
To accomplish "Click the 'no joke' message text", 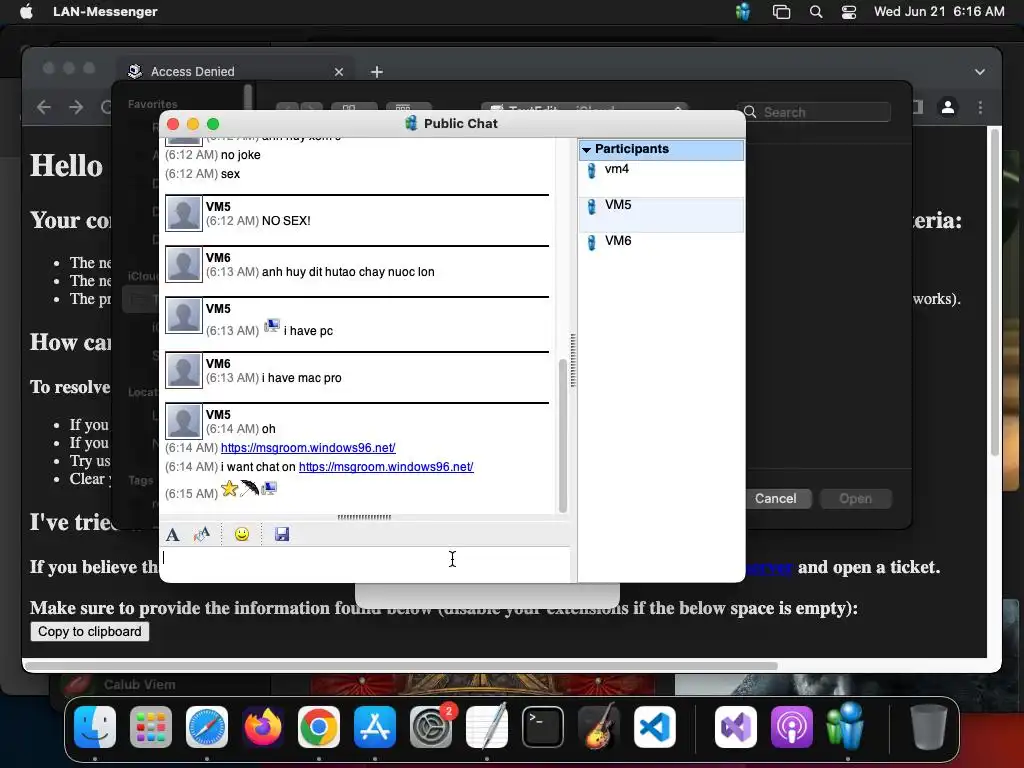I will point(240,155).
